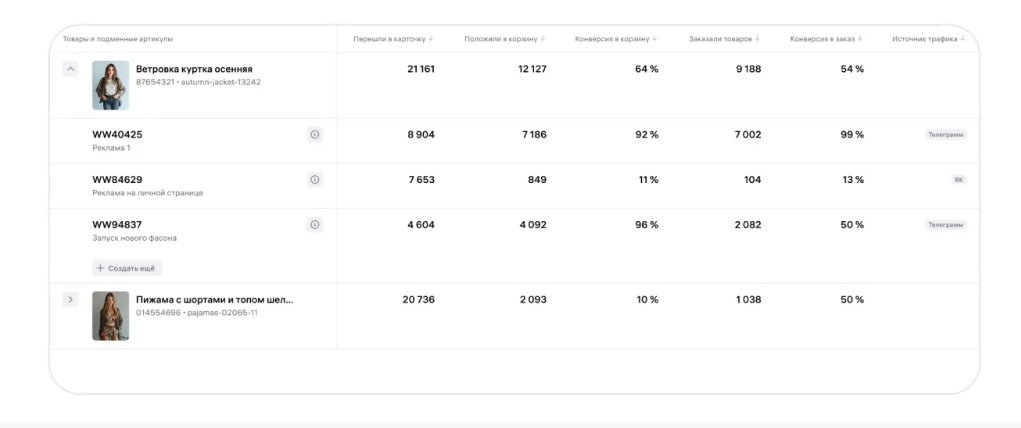
Task: Expand the 'Пижама с шортами' row
Action: coord(71,300)
